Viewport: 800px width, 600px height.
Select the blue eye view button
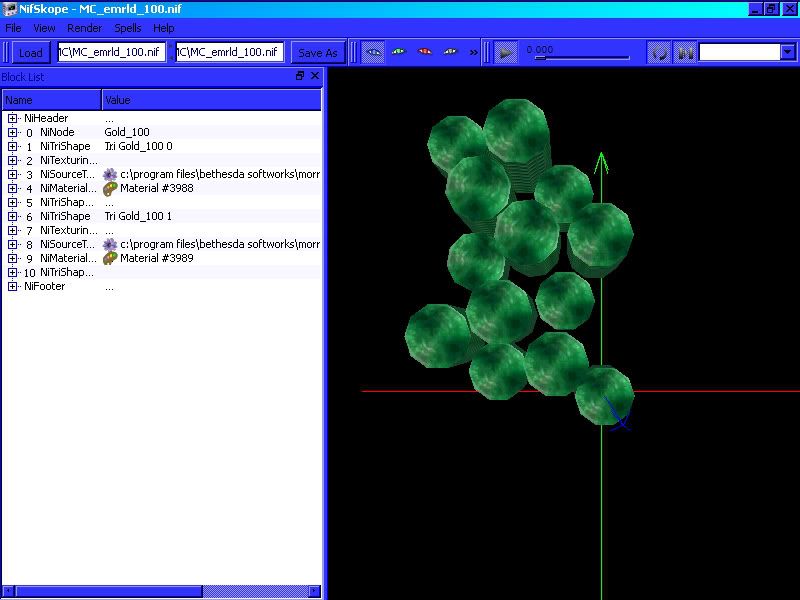(373, 52)
